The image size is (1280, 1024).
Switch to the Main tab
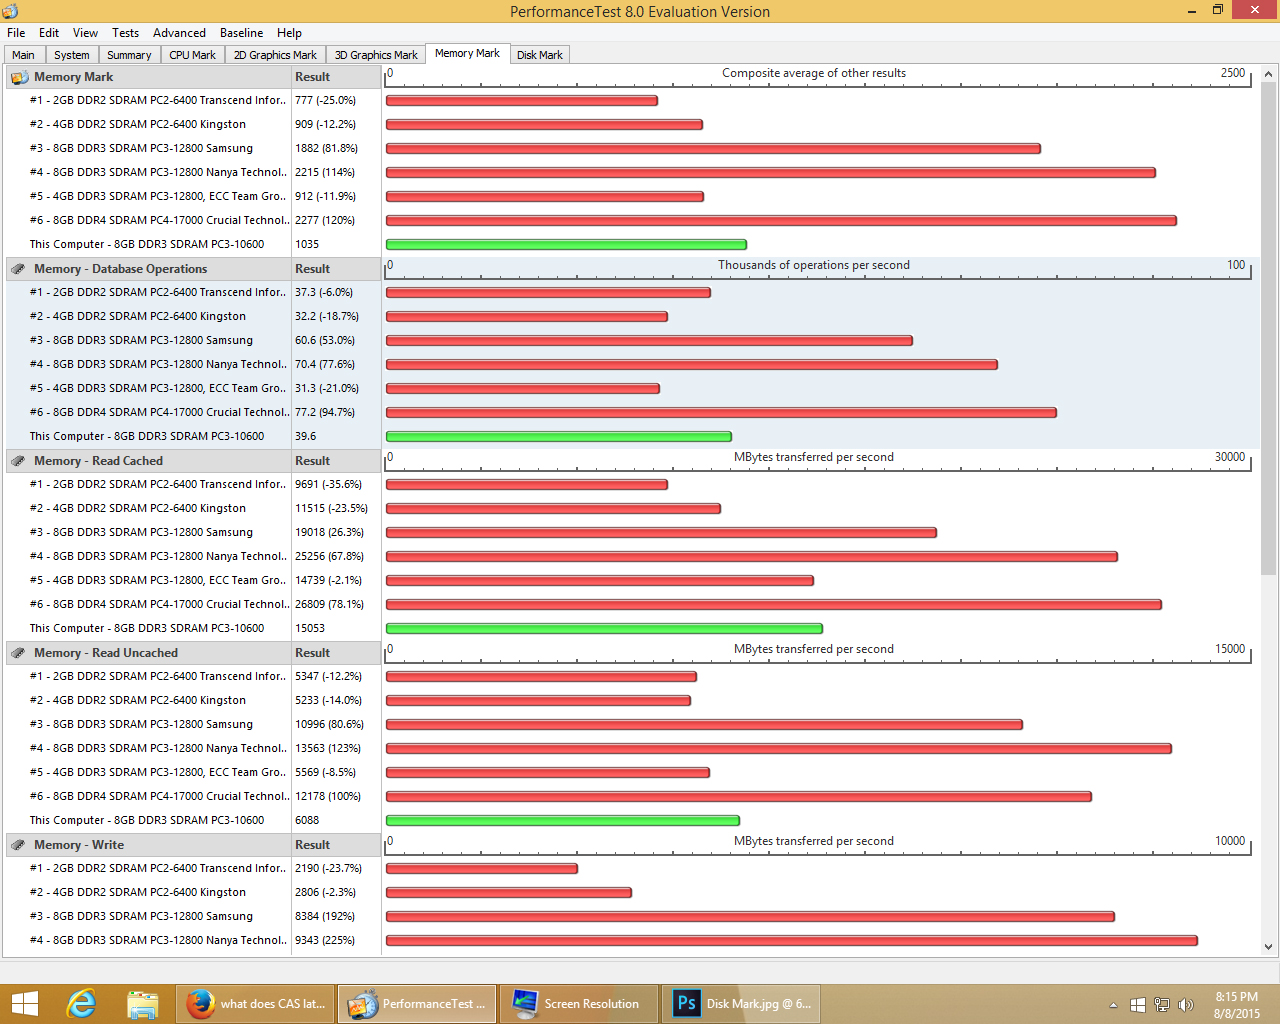23,55
